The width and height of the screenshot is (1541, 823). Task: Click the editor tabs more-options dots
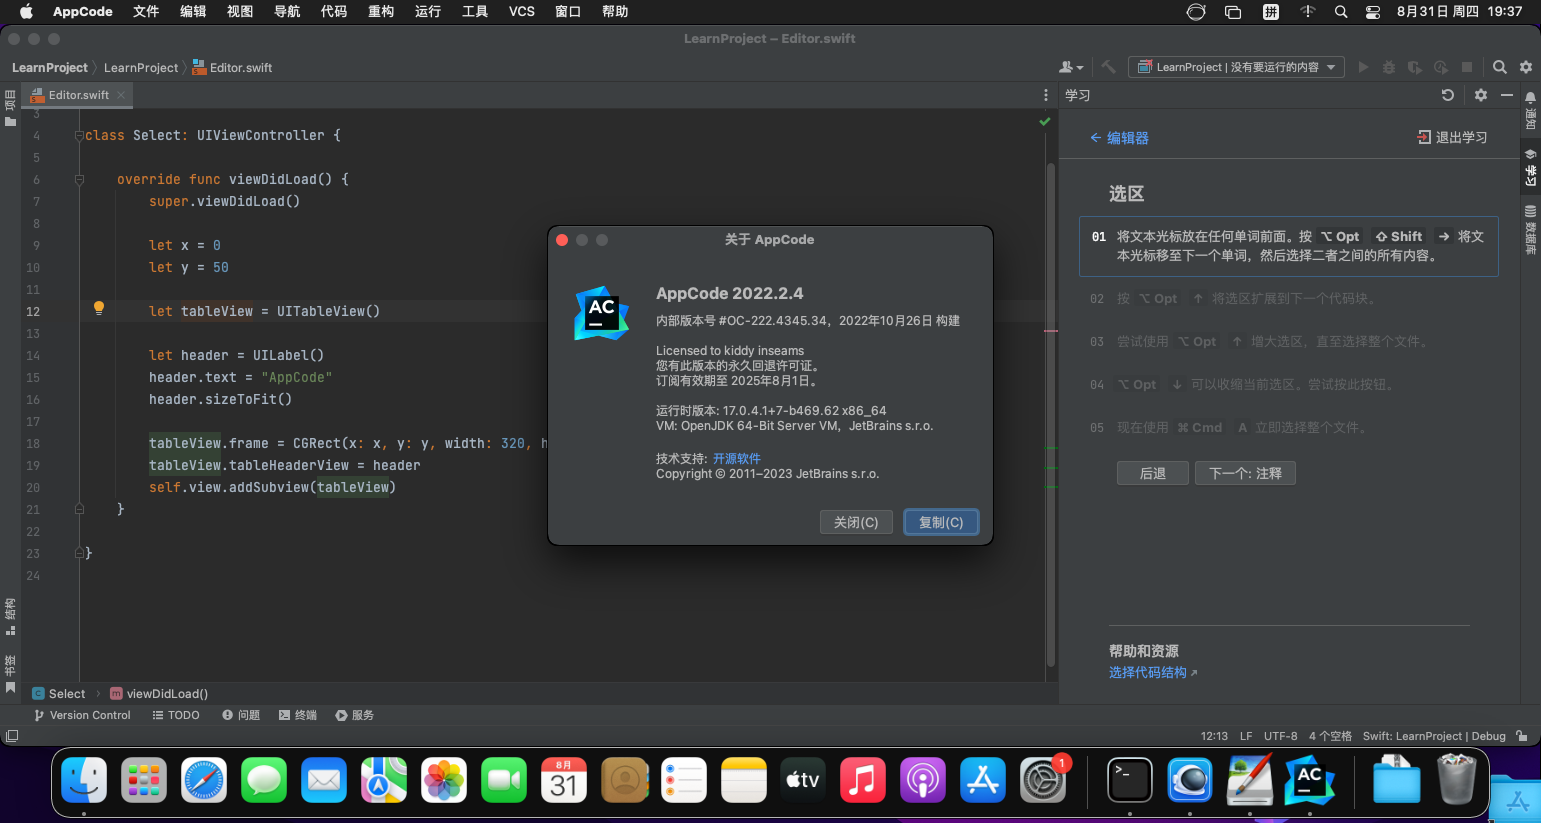tap(1046, 95)
